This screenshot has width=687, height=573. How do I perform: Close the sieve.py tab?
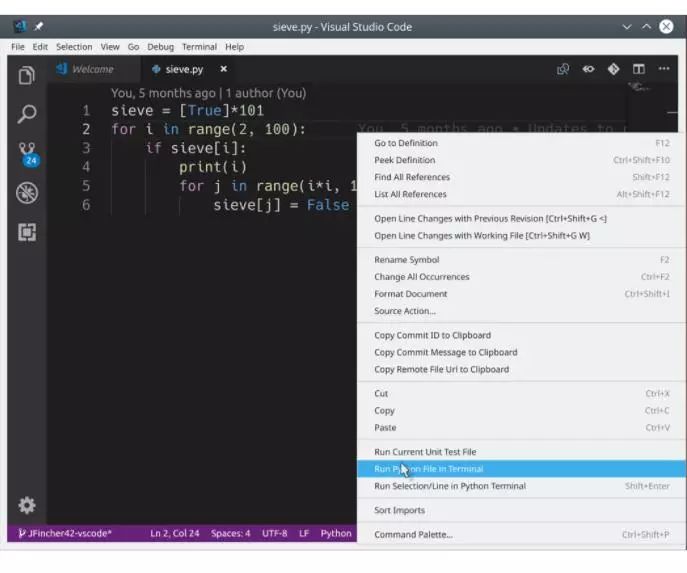pyautogui.click(x=223, y=69)
